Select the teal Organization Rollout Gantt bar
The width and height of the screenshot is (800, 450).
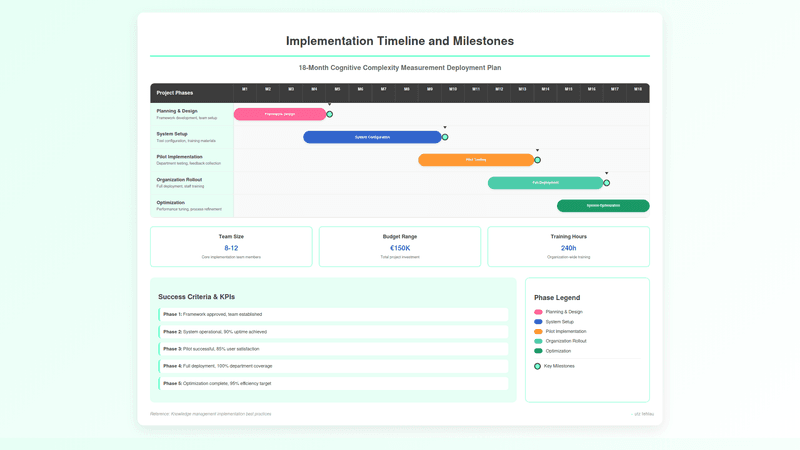pyautogui.click(x=545, y=183)
